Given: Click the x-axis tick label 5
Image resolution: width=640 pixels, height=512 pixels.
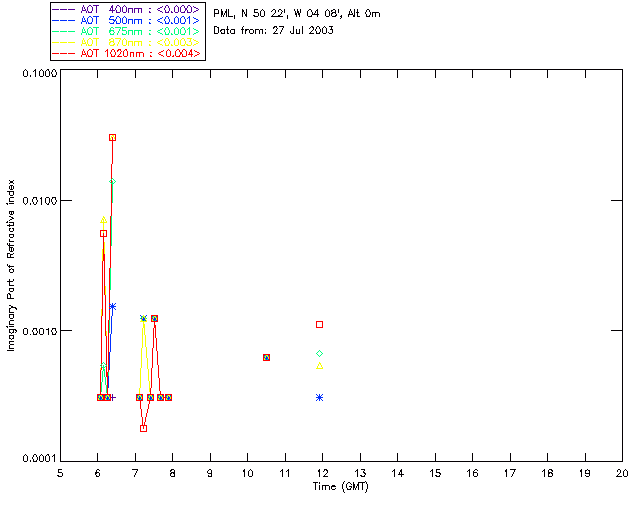Looking at the screenshot, I should coord(60,474).
